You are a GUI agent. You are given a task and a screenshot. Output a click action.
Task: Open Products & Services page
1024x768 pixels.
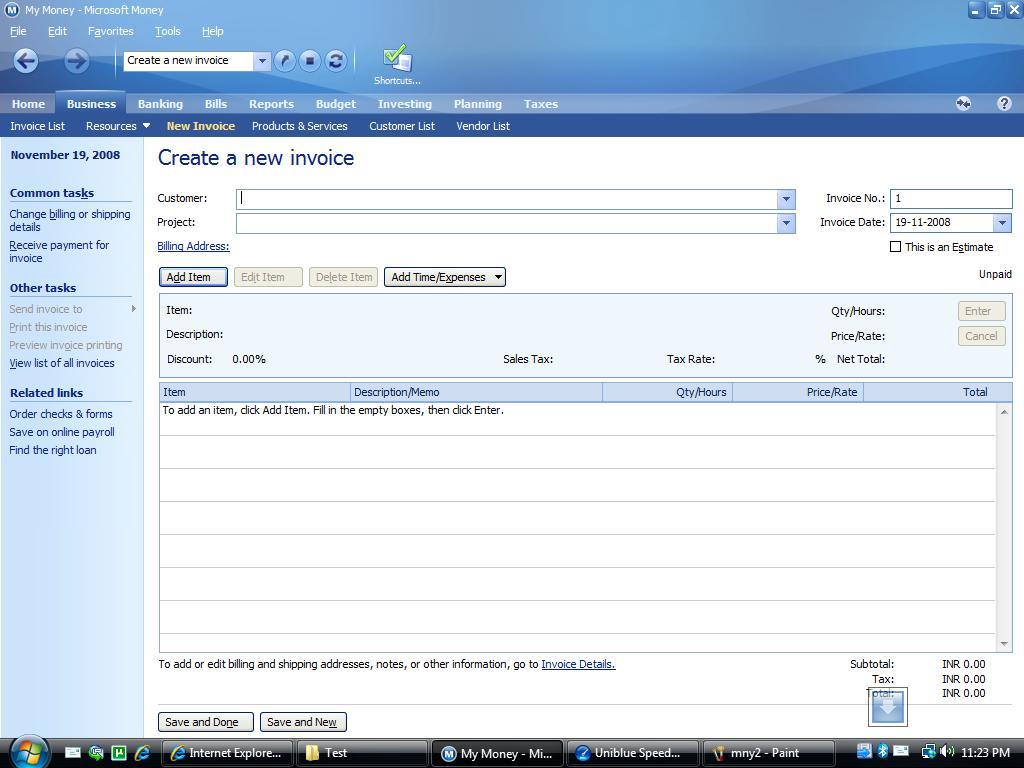click(x=299, y=126)
